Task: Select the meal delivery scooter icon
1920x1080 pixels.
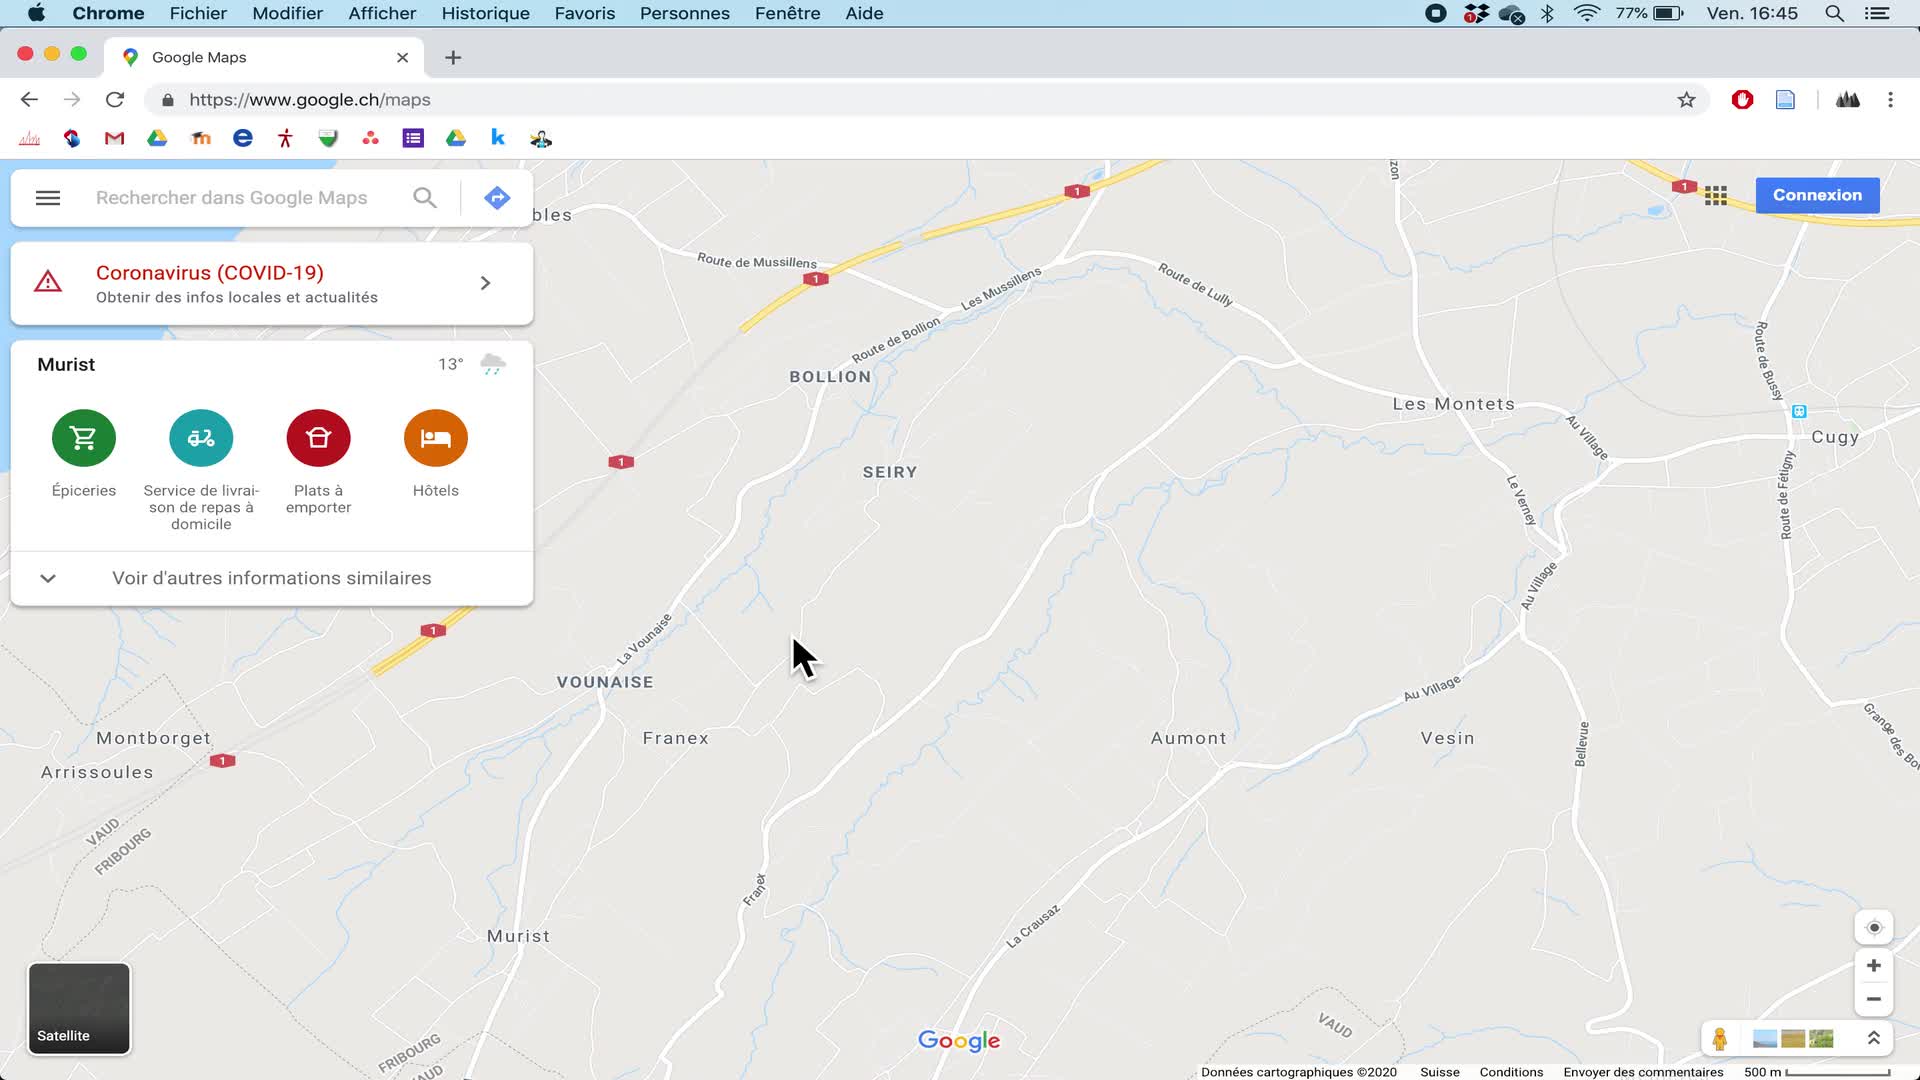Action: (x=201, y=438)
